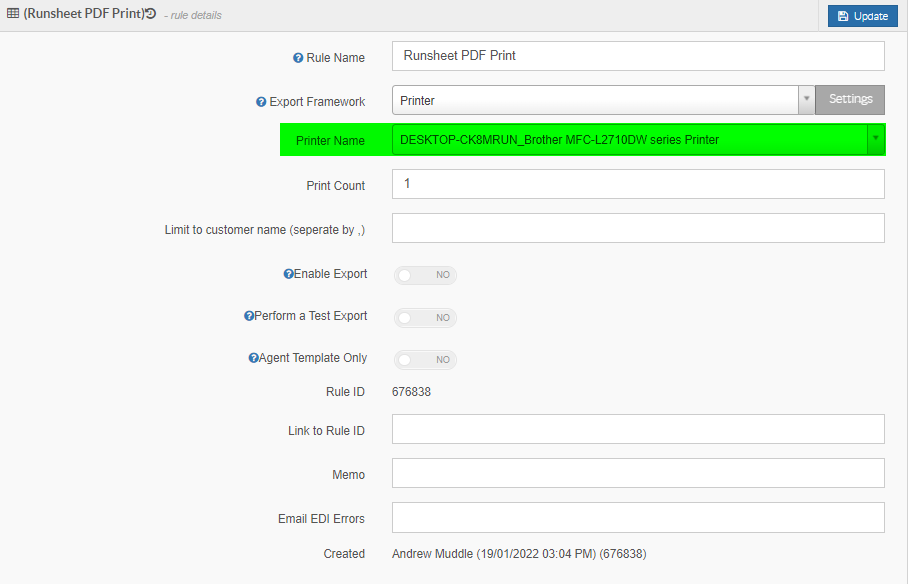Screen dimensions: 908x584
Task: Click the Email EDI Errors field
Action: 638,517
